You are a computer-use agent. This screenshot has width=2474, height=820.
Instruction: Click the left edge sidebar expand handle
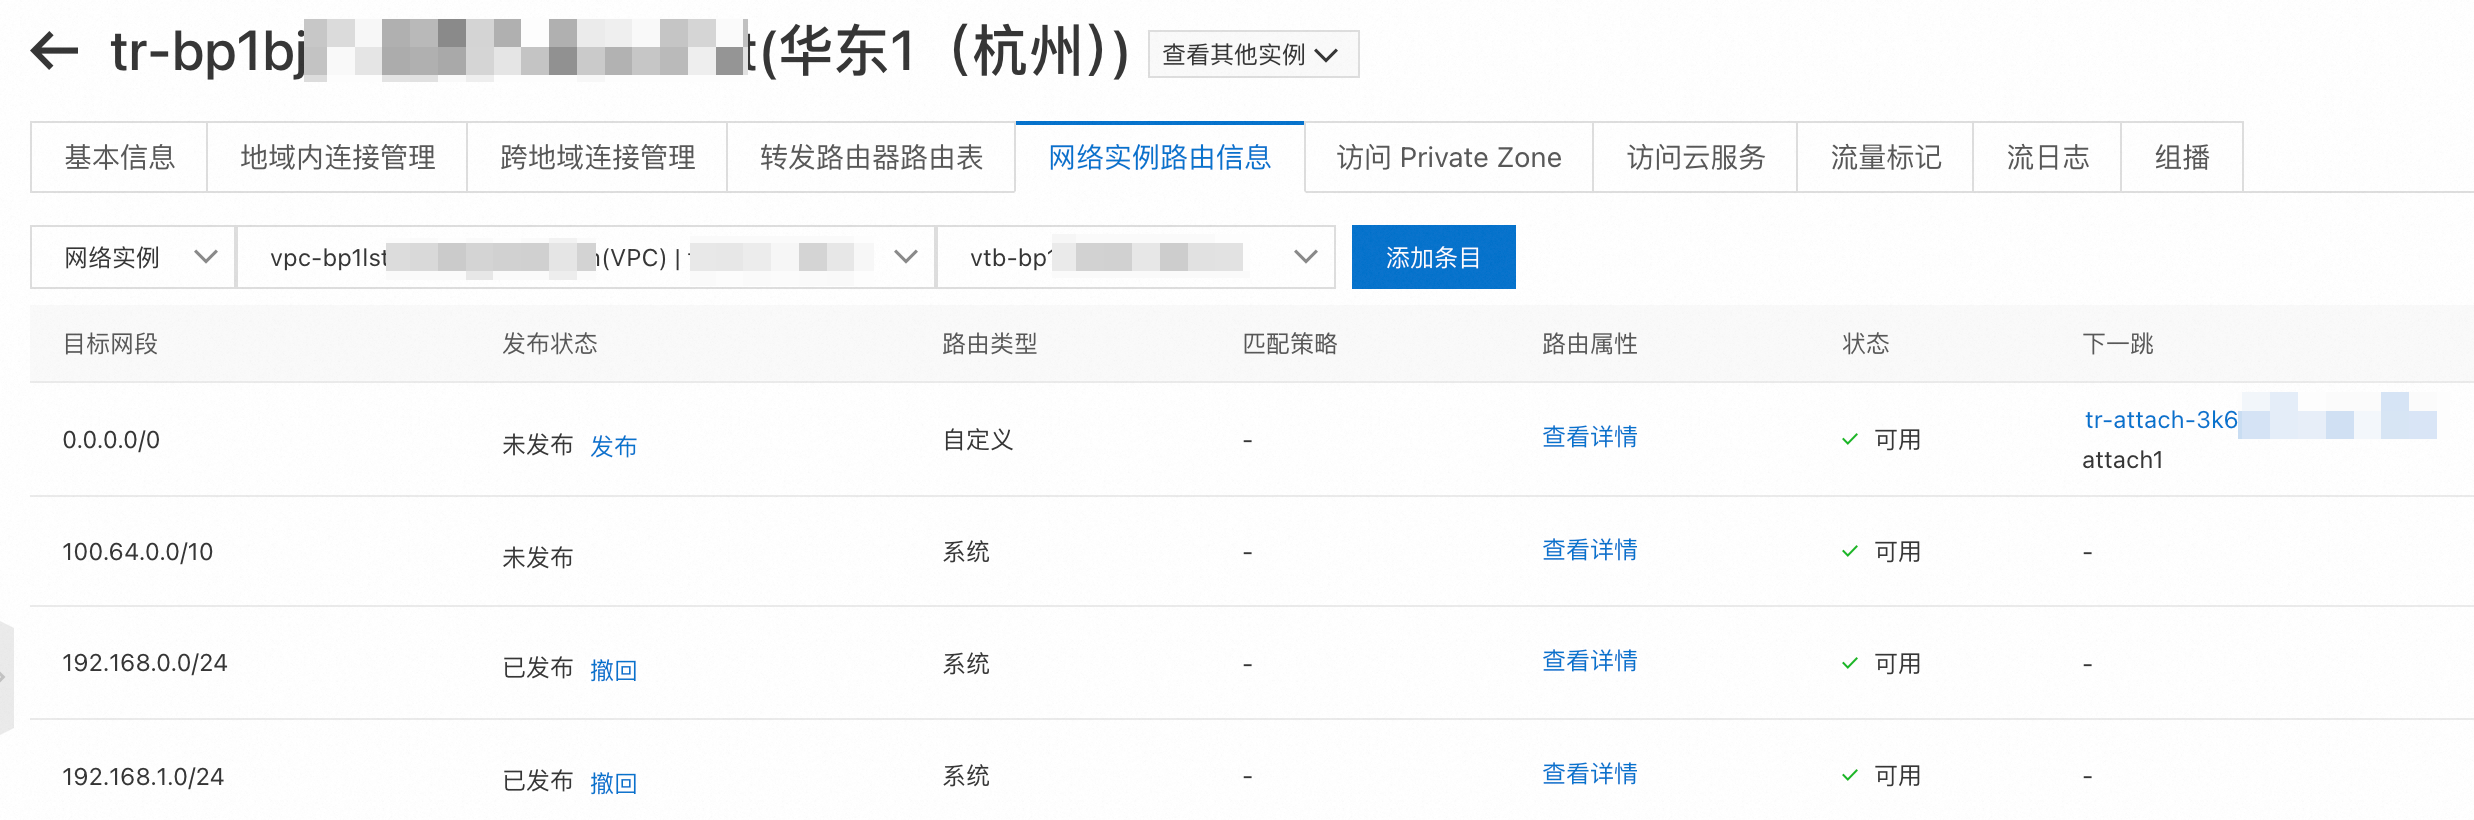5,677
